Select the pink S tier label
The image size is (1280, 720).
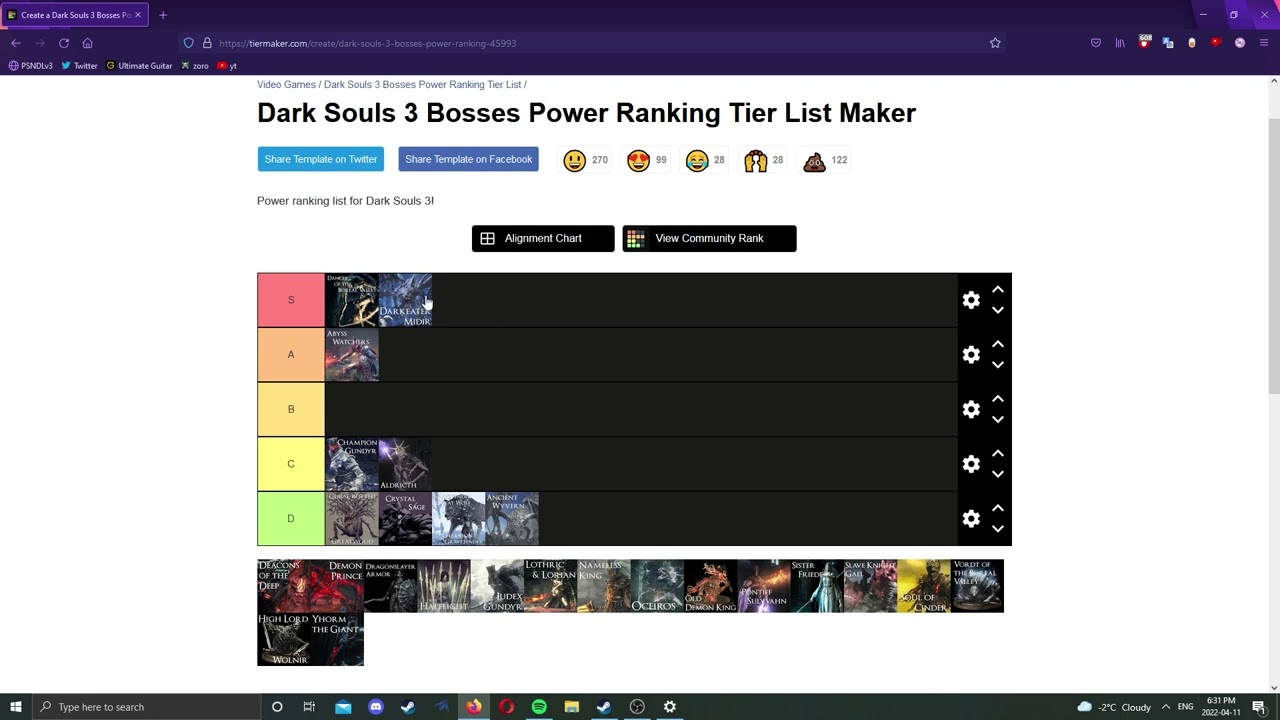[291, 300]
